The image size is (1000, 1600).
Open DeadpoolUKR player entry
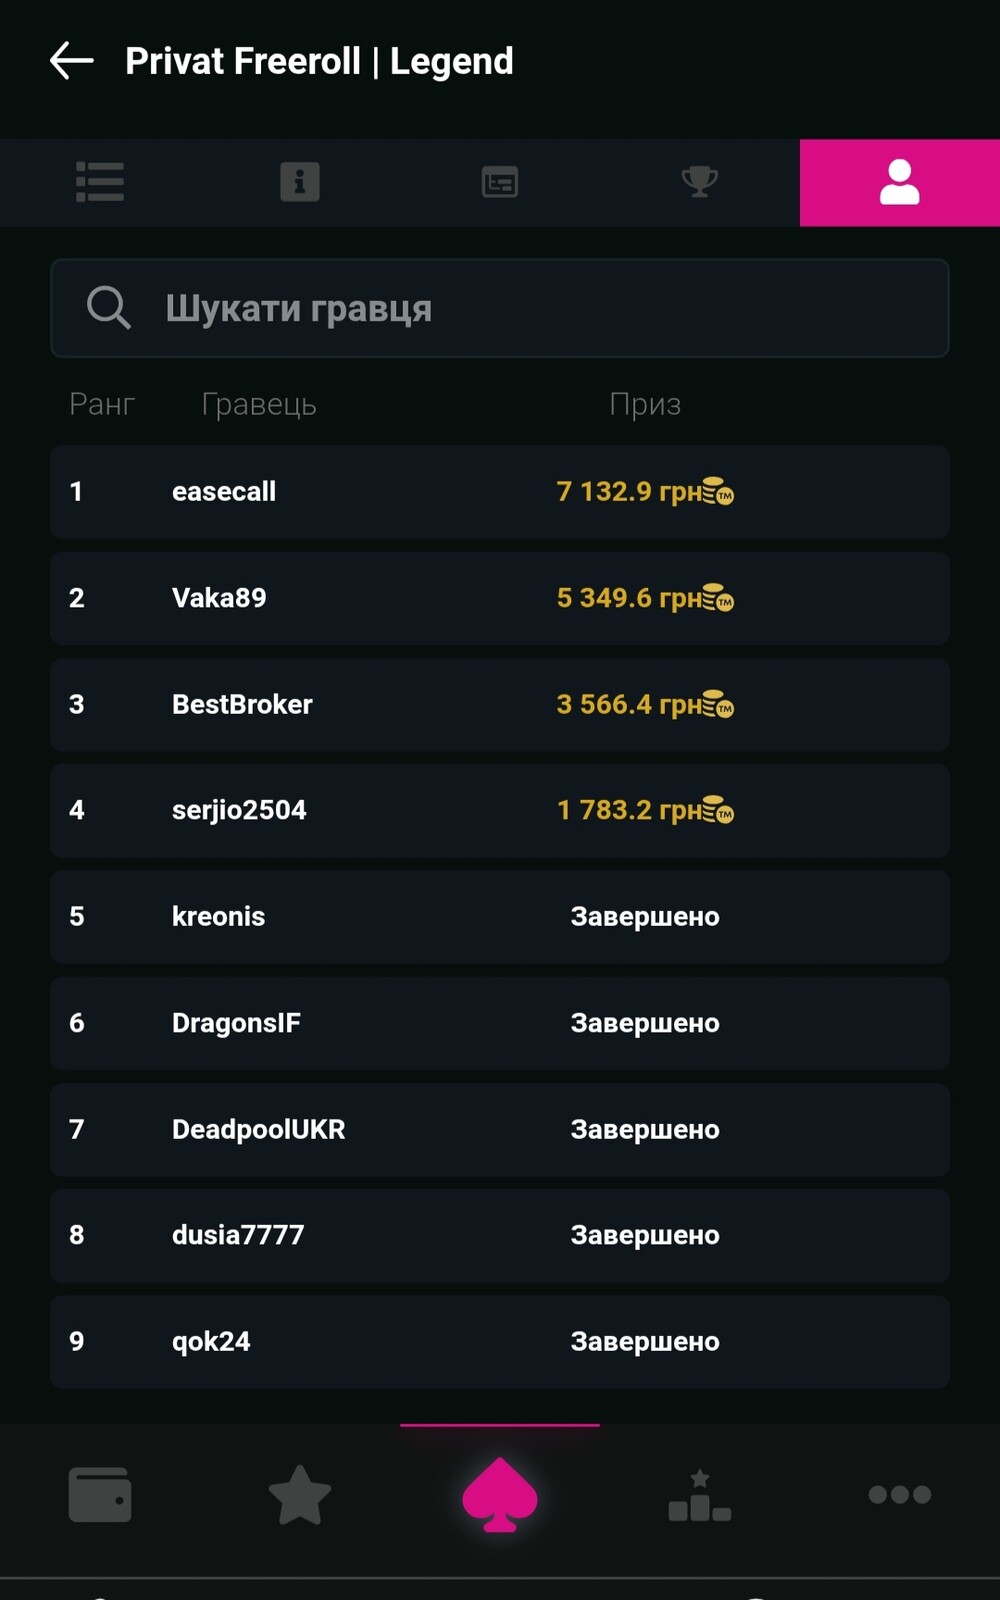click(x=258, y=1129)
